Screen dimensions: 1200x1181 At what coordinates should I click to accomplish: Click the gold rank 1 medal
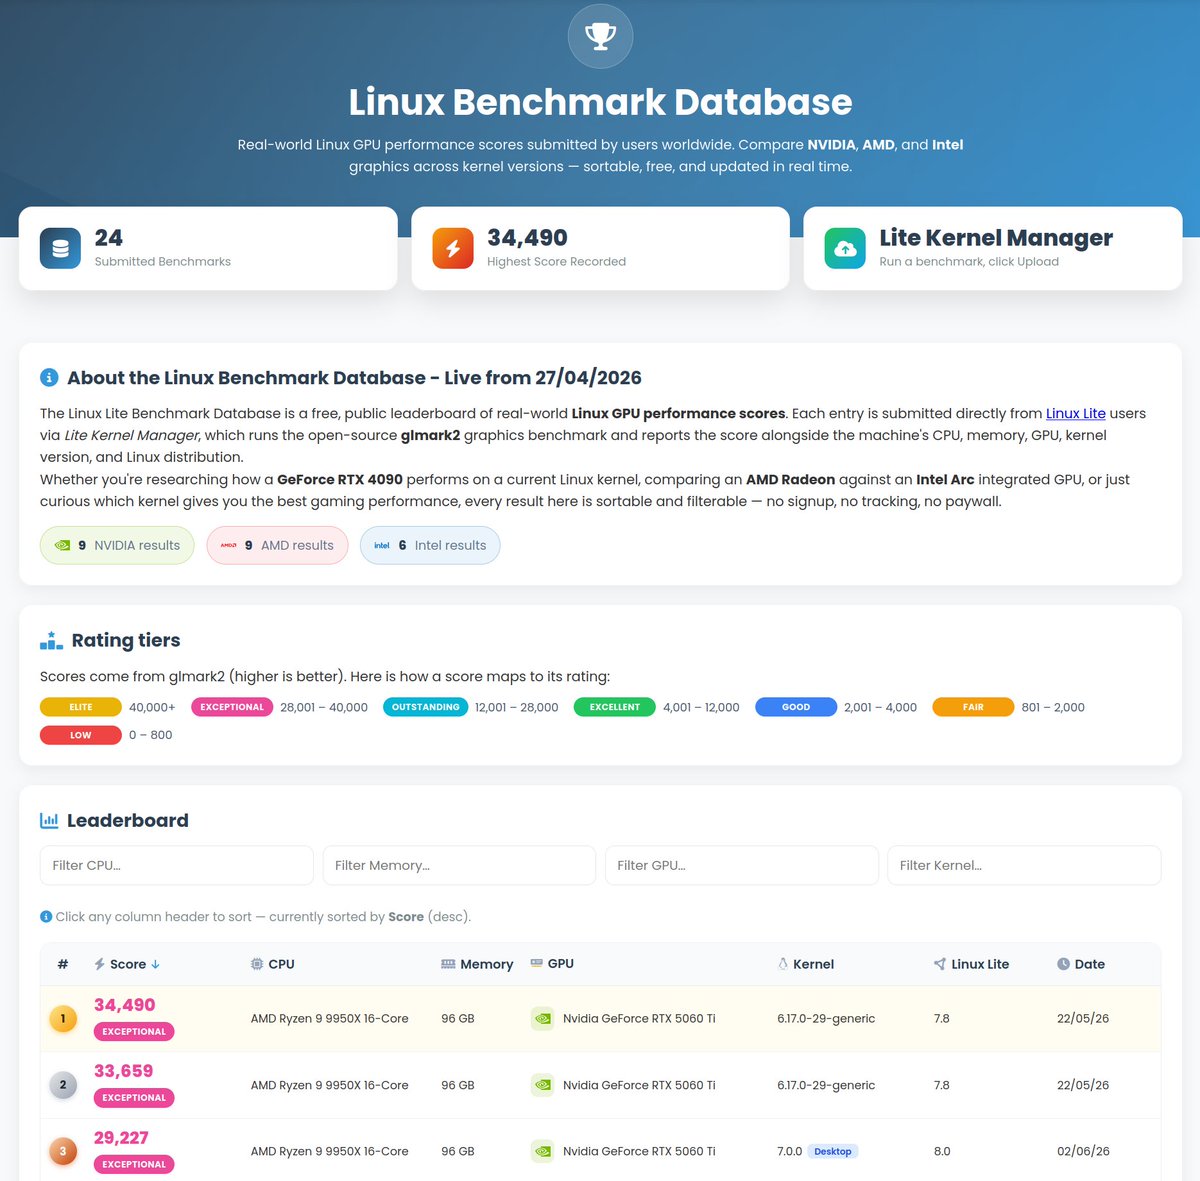(x=63, y=1019)
